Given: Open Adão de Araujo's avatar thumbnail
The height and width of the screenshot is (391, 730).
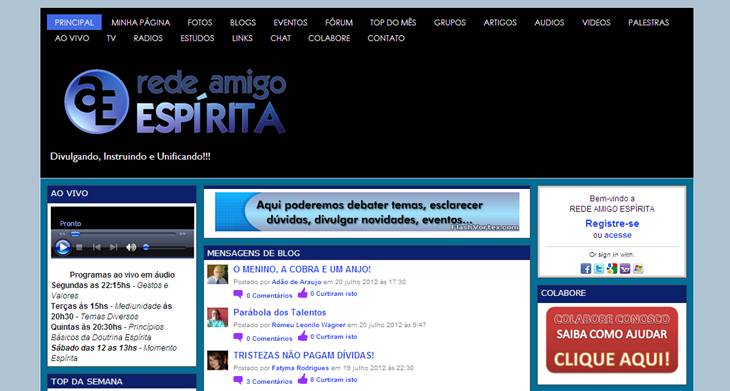Looking at the screenshot, I should (217, 274).
